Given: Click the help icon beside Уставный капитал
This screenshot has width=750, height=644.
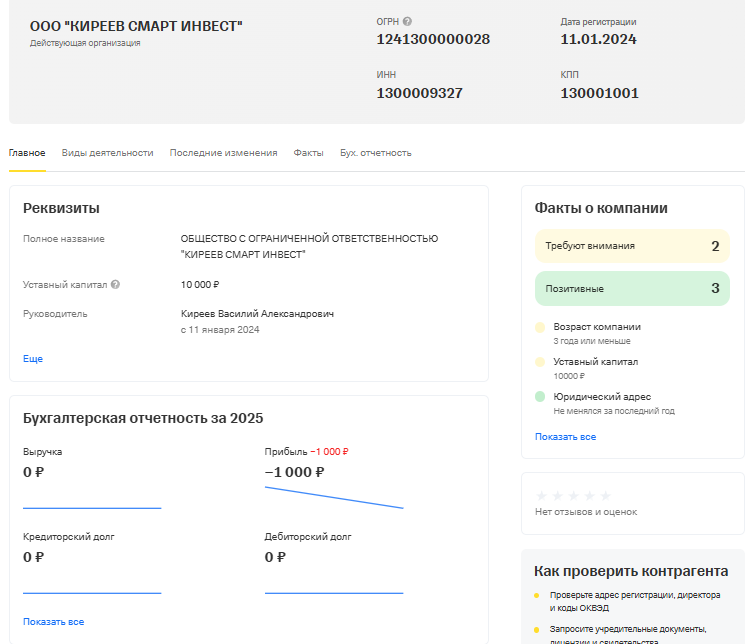Looking at the screenshot, I should [x=115, y=284].
